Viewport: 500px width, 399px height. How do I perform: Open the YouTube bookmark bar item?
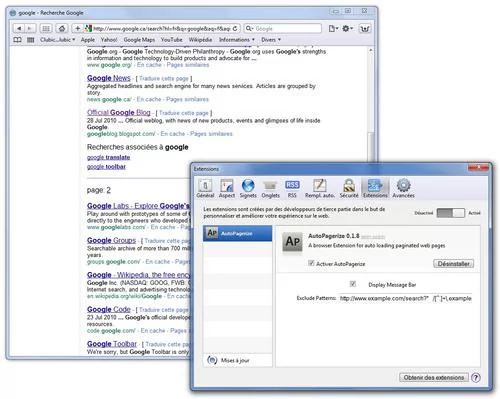click(171, 40)
